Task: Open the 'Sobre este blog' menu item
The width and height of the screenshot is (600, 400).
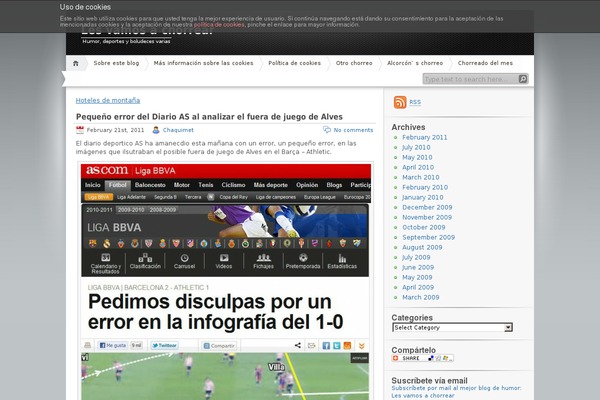Action: [x=116, y=63]
